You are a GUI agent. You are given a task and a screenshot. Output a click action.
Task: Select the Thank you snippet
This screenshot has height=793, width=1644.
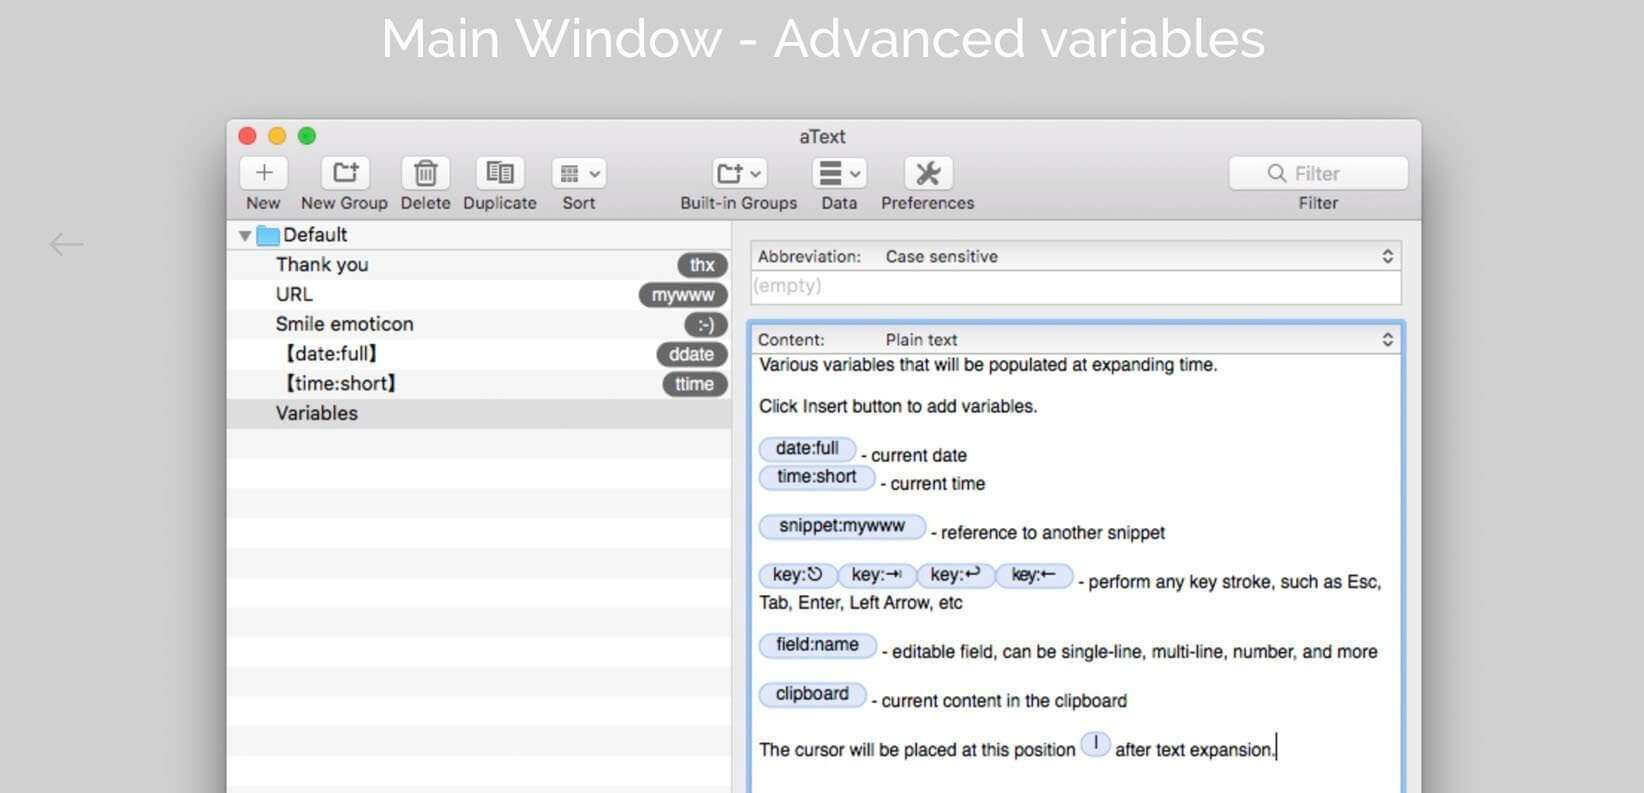(479, 265)
